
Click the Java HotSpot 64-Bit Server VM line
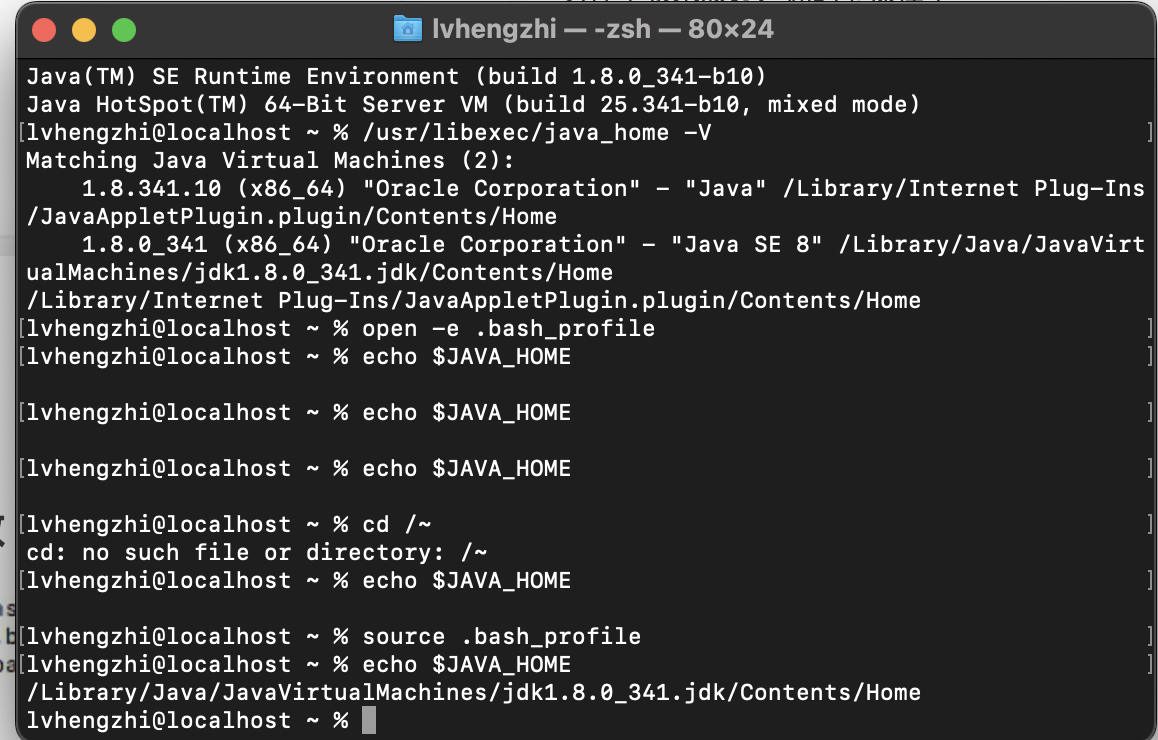[x=473, y=105]
